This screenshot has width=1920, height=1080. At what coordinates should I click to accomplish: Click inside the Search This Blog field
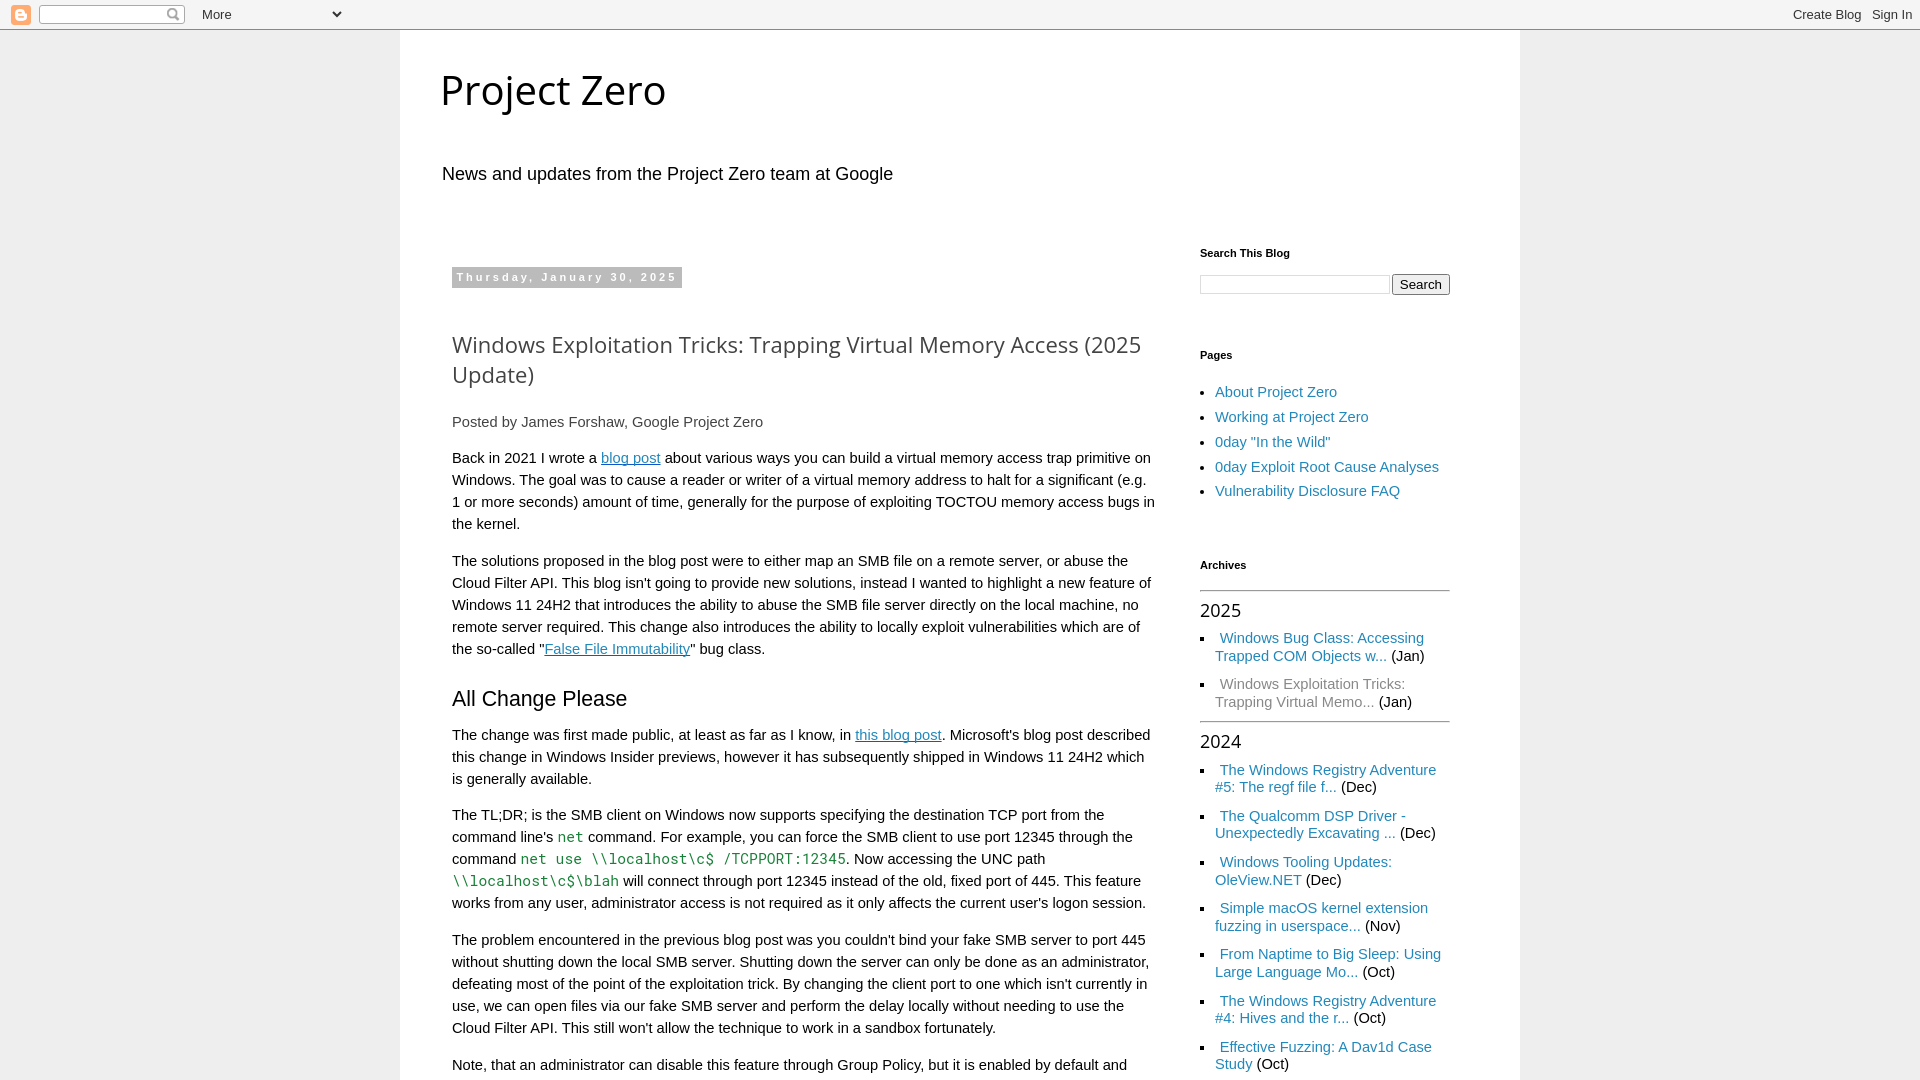(x=1294, y=284)
